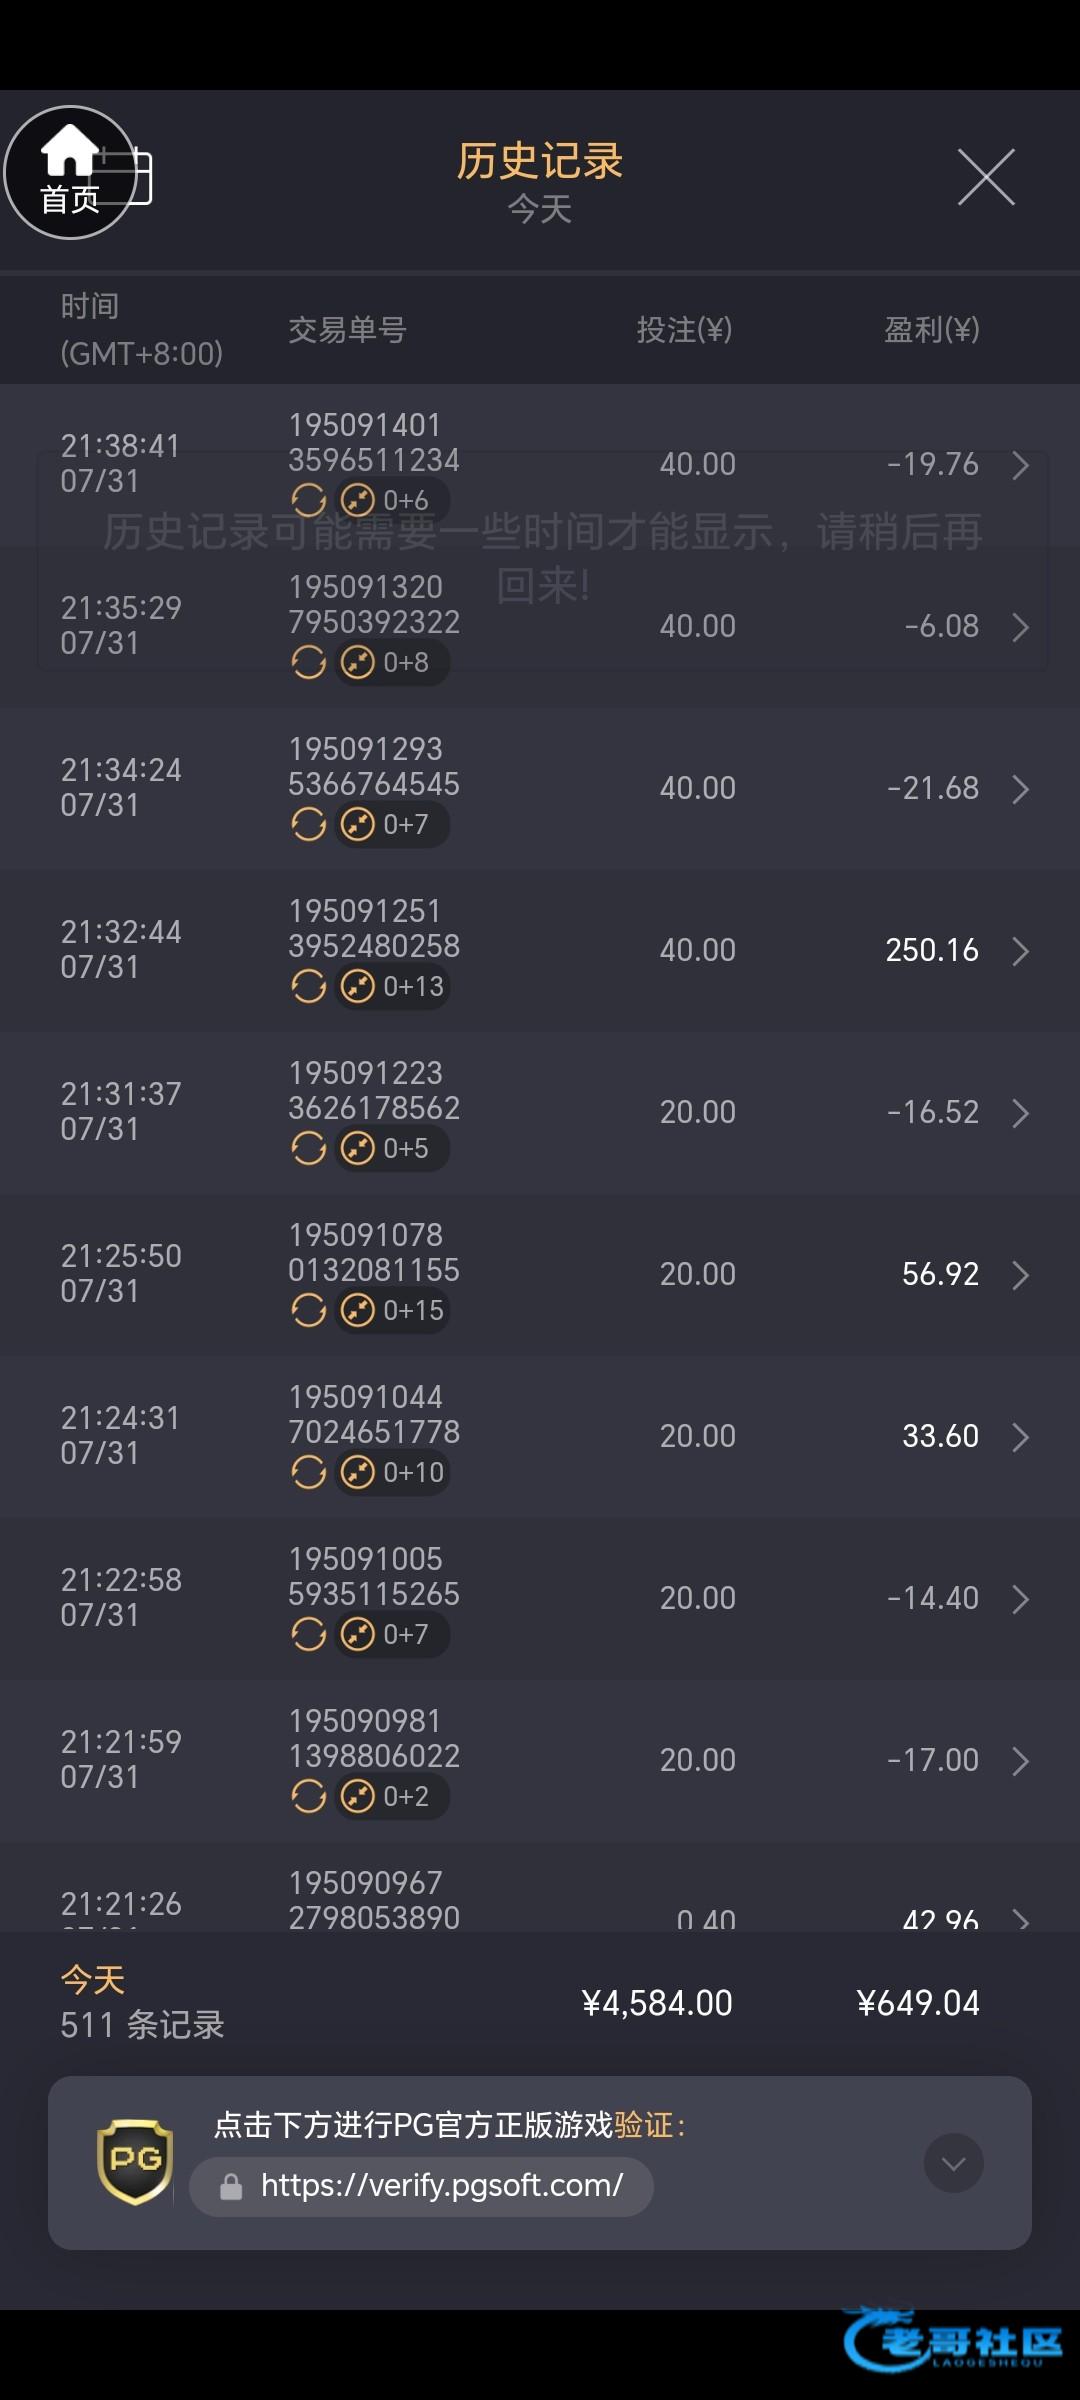Click the 0+8 feature badge icon
The image size is (1080, 2400).
tap(358, 662)
